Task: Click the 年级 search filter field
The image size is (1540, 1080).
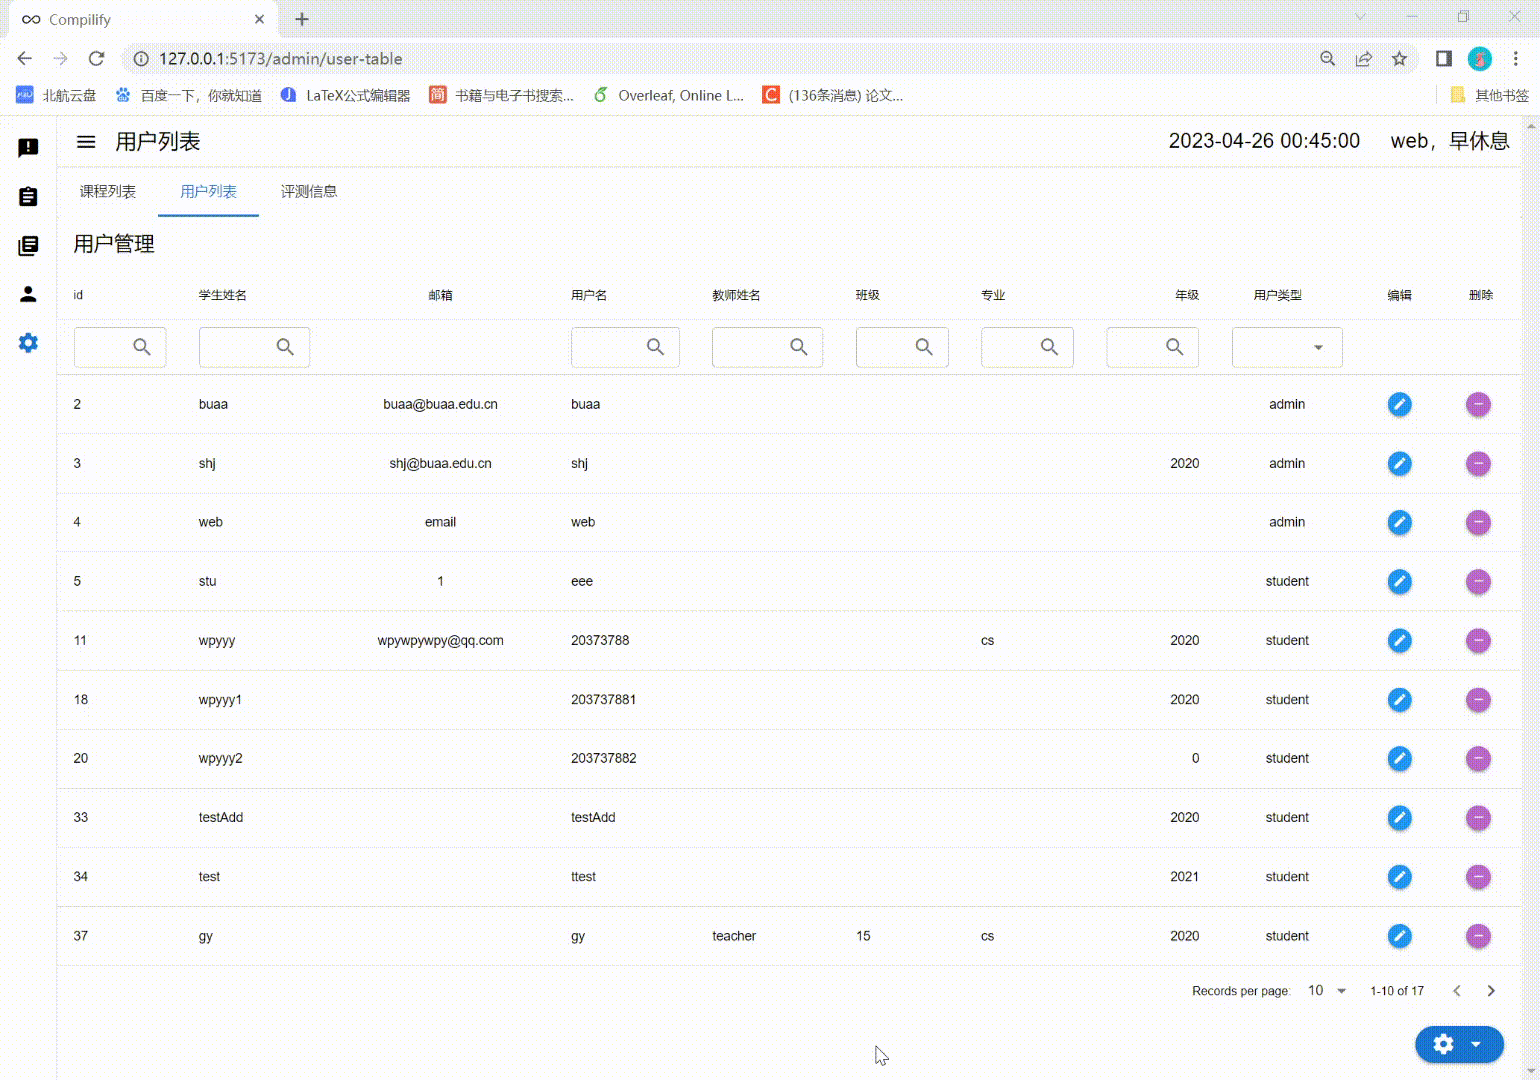Action: point(1152,347)
